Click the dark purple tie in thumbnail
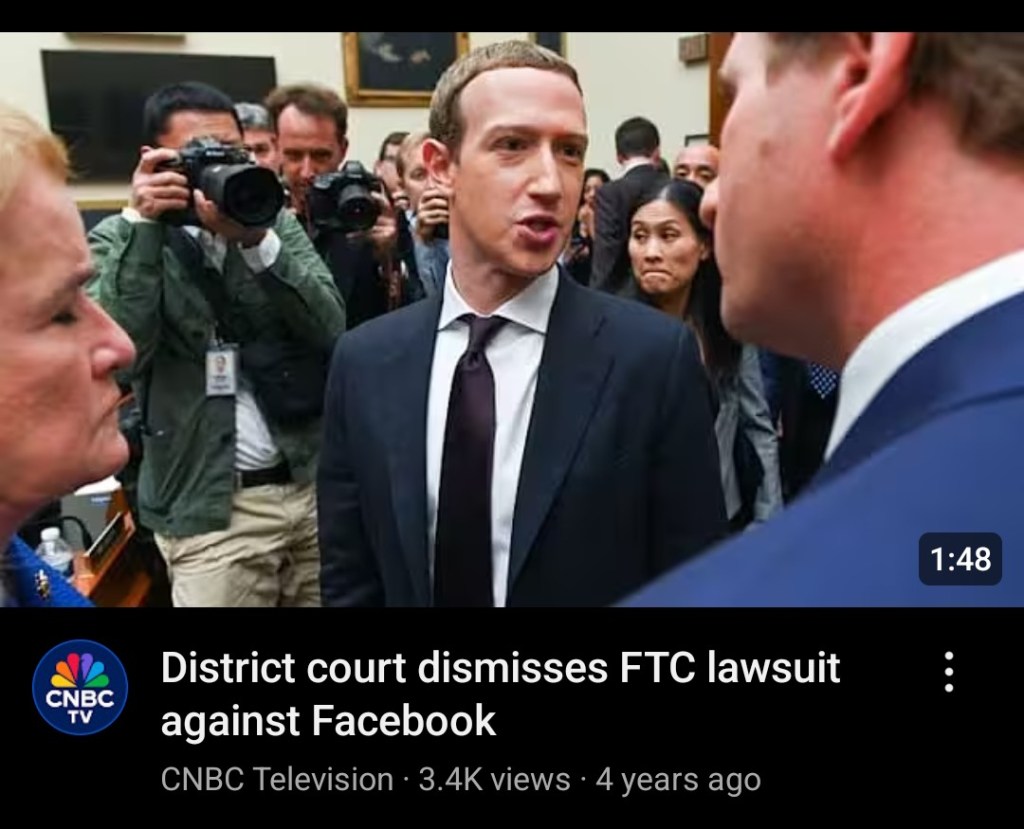This screenshot has width=1024, height=829. pyautogui.click(x=466, y=457)
